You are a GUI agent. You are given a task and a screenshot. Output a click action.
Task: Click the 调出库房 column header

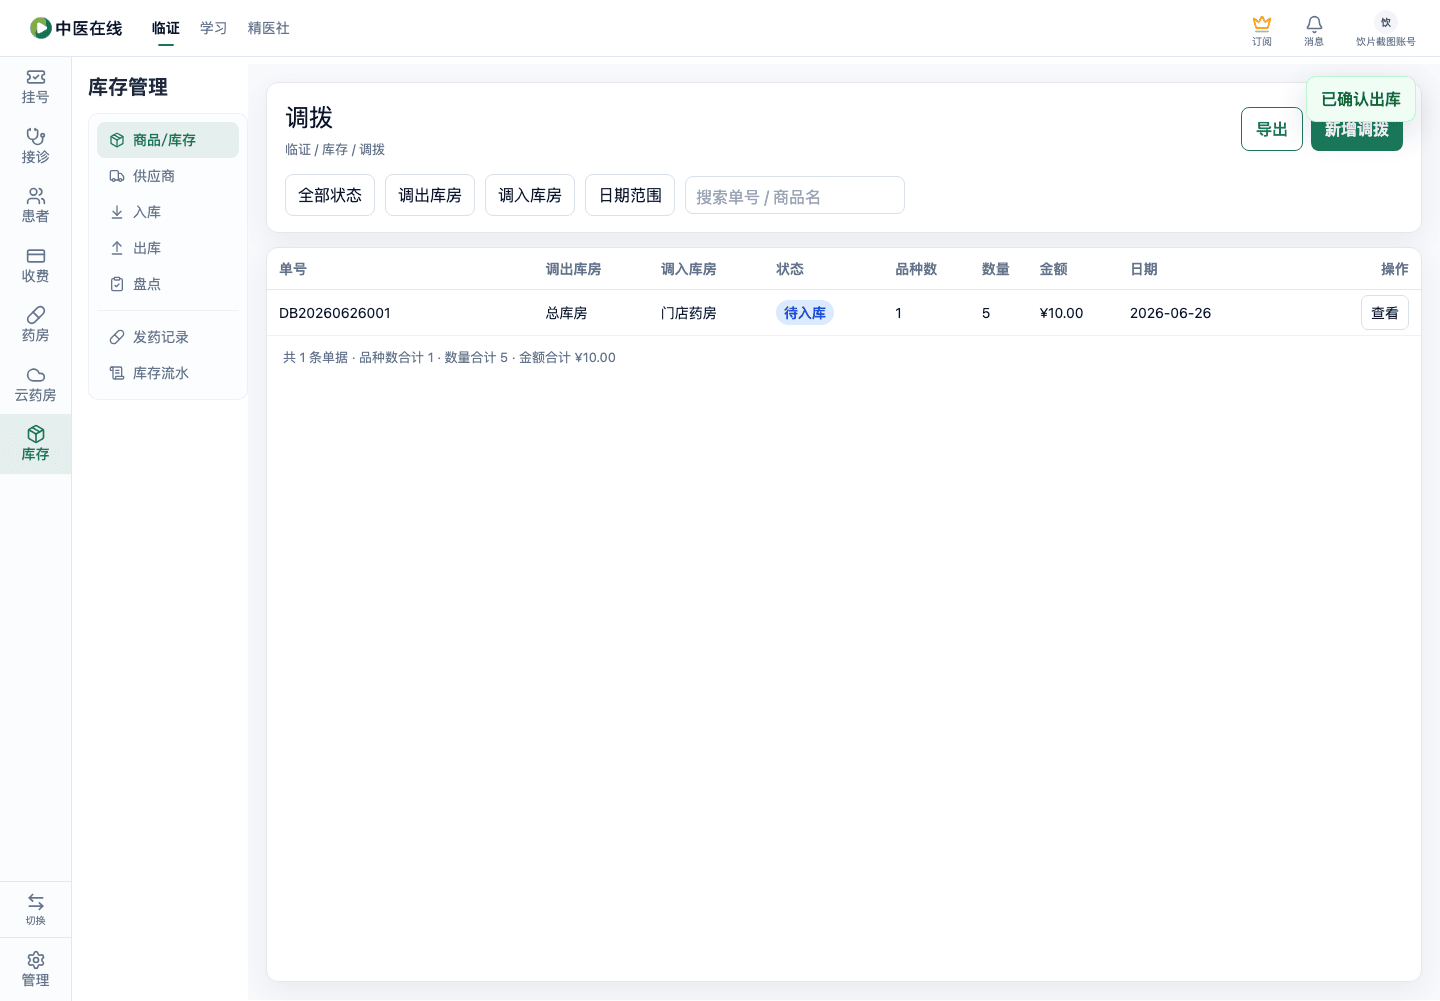pos(574,269)
